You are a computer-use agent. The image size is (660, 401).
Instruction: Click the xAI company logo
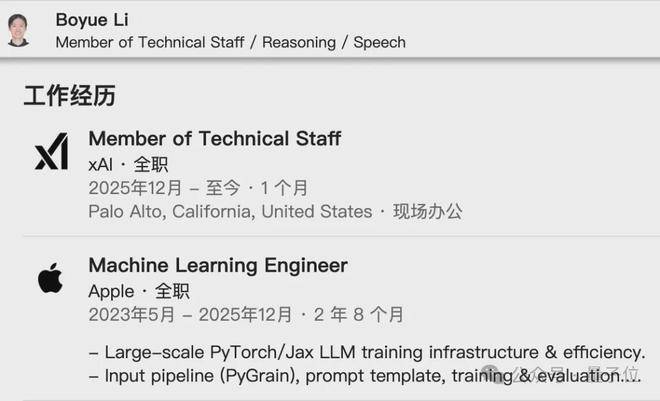(50, 153)
